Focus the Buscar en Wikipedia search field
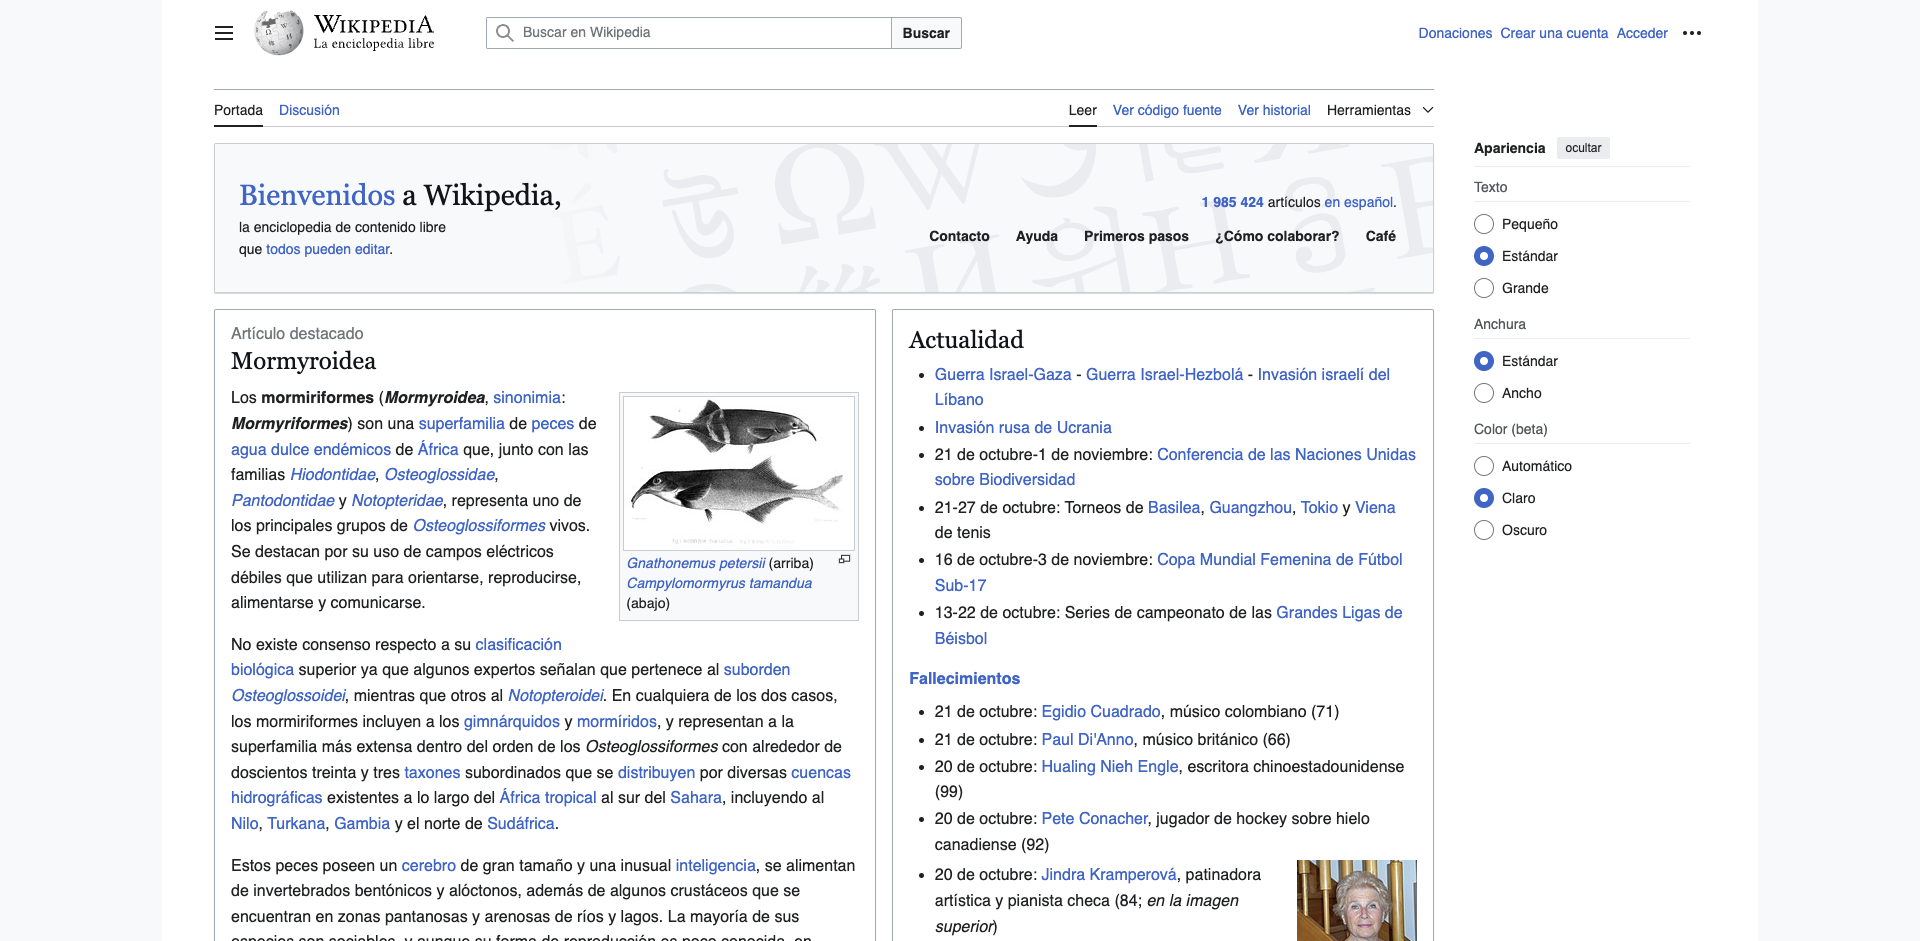This screenshot has height=941, width=1920. tap(689, 33)
